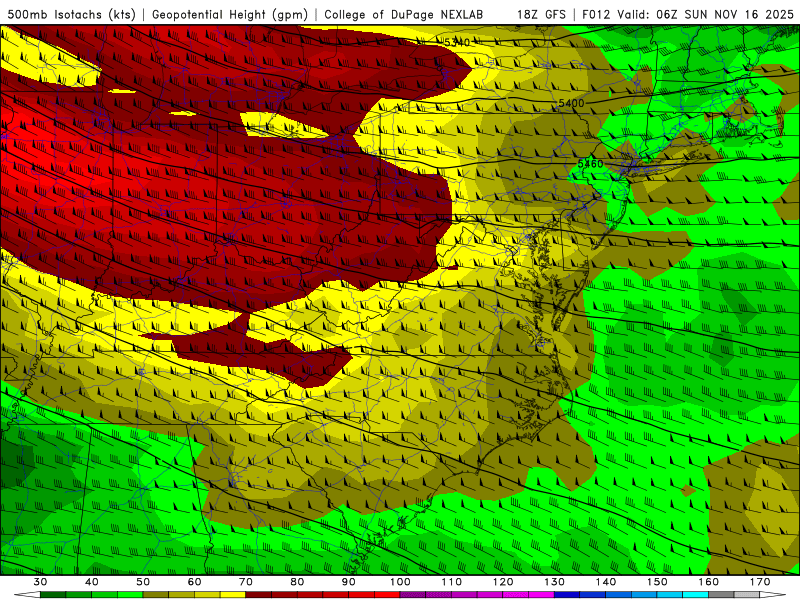Click the 80 knot color scale label
This screenshot has height=600, width=800.
coord(297,582)
